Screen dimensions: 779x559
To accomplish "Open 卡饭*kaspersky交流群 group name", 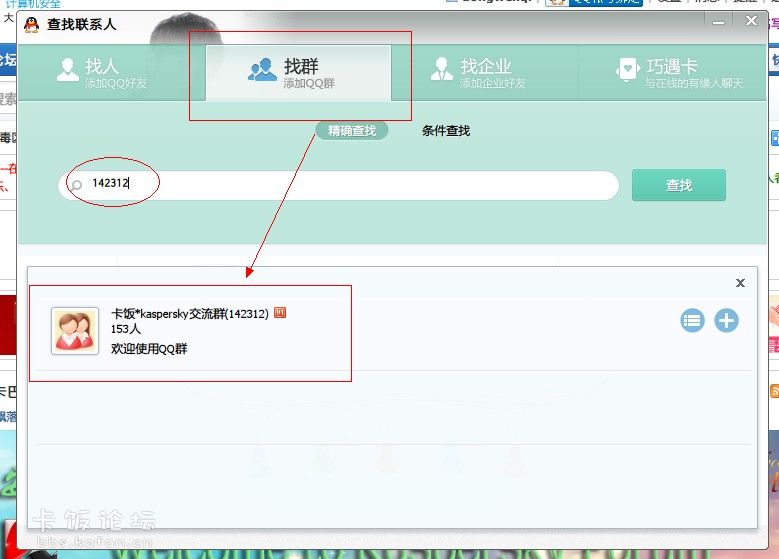I will click(x=190, y=314).
